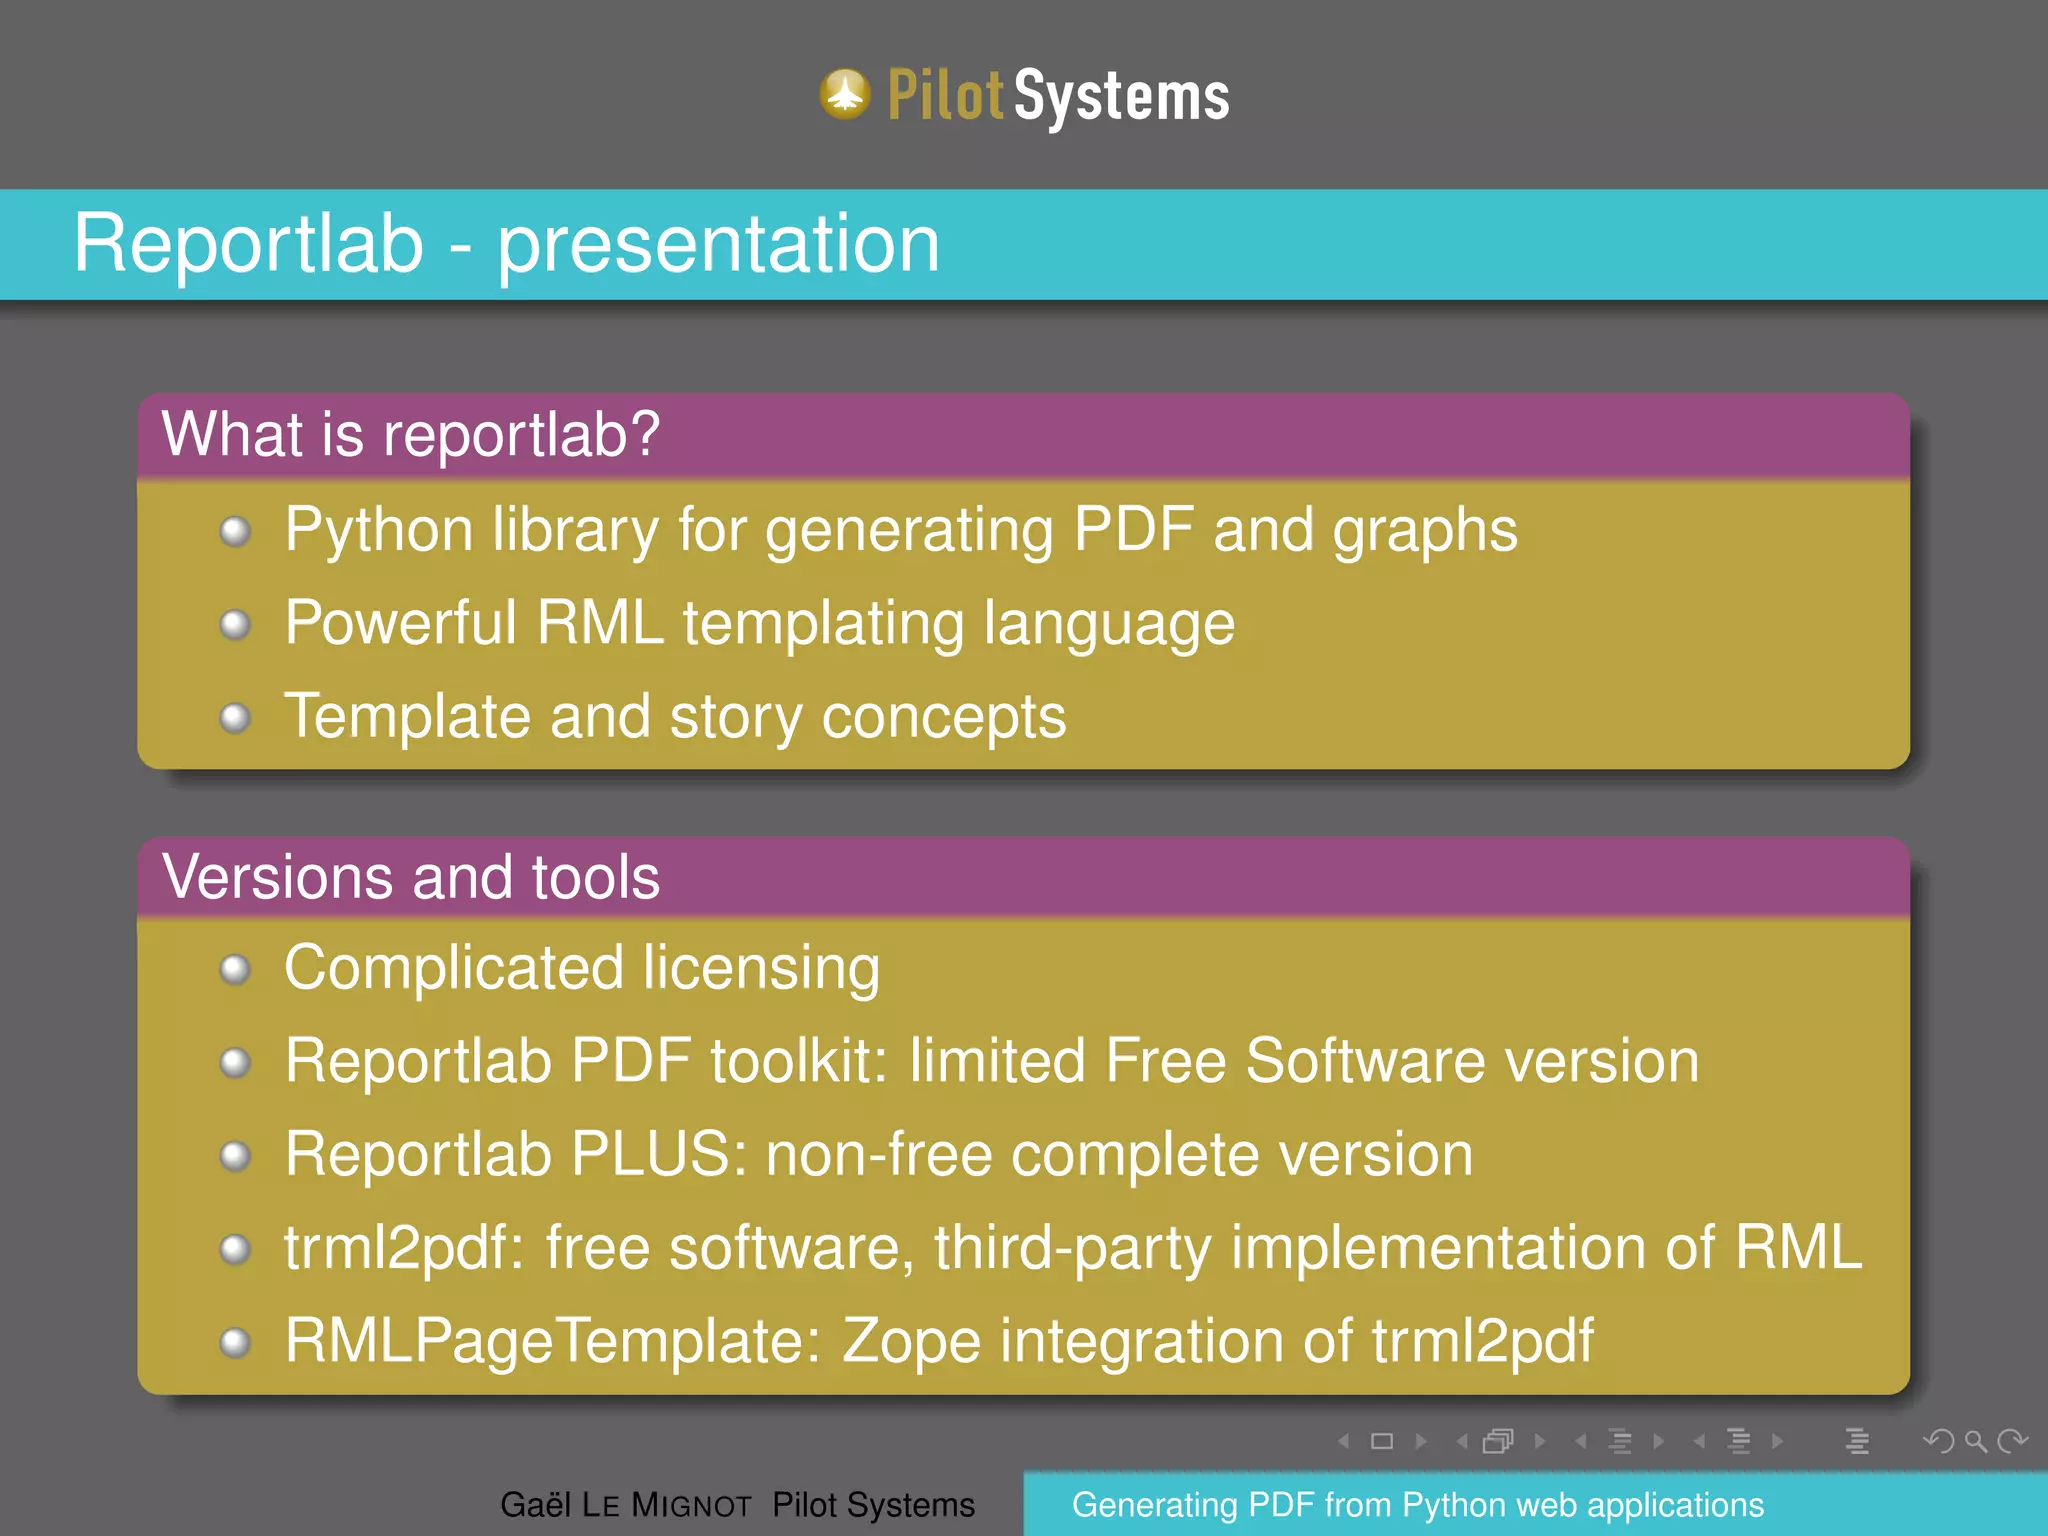Click 'Powerful RML templating language' bullet
Screen dimensions: 2048x1536
tap(759, 624)
